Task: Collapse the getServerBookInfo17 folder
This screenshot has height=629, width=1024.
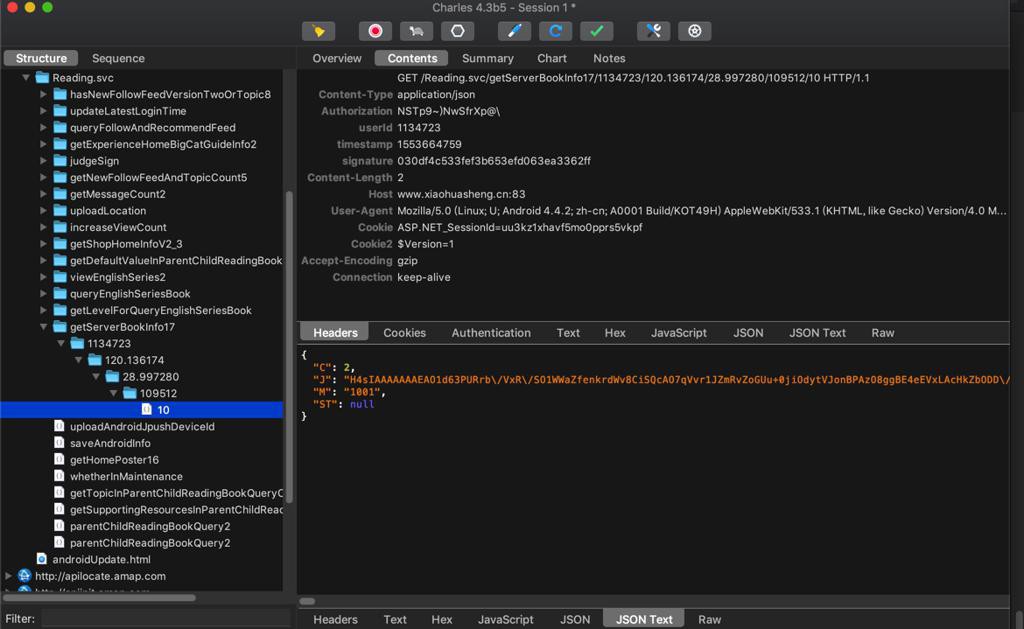Action: point(44,327)
